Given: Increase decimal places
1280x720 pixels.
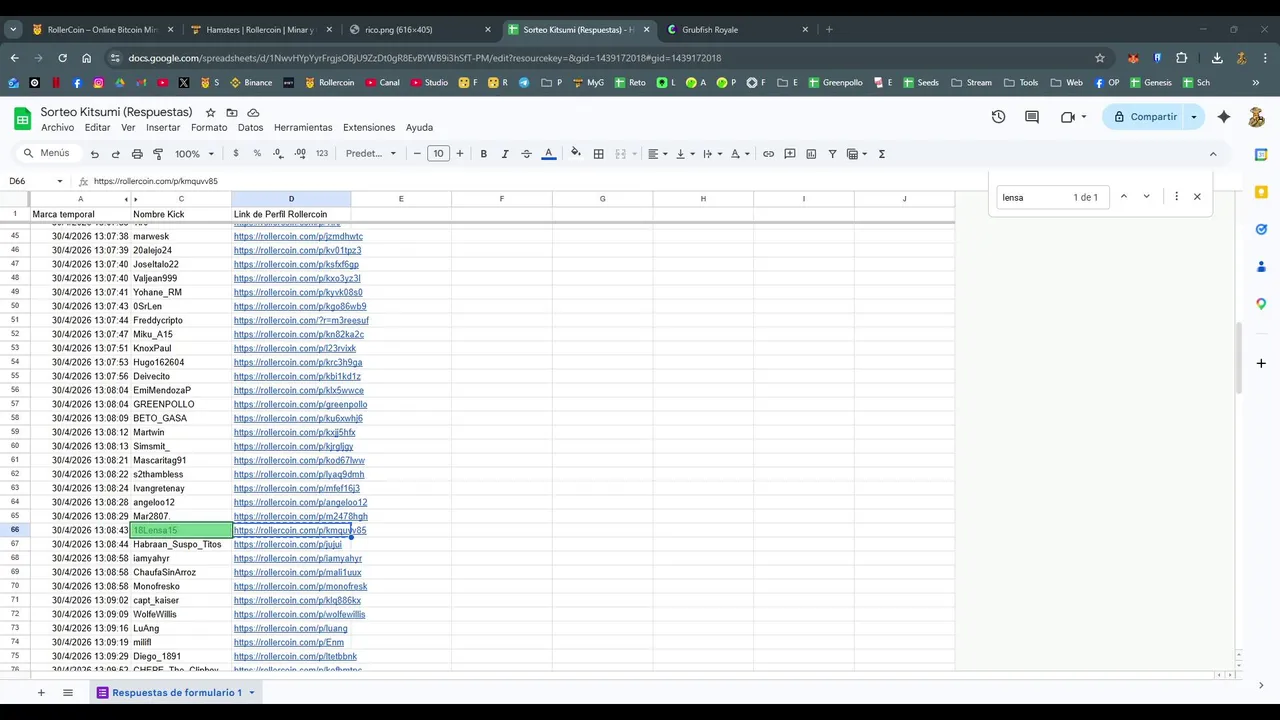Looking at the screenshot, I should (x=300, y=154).
